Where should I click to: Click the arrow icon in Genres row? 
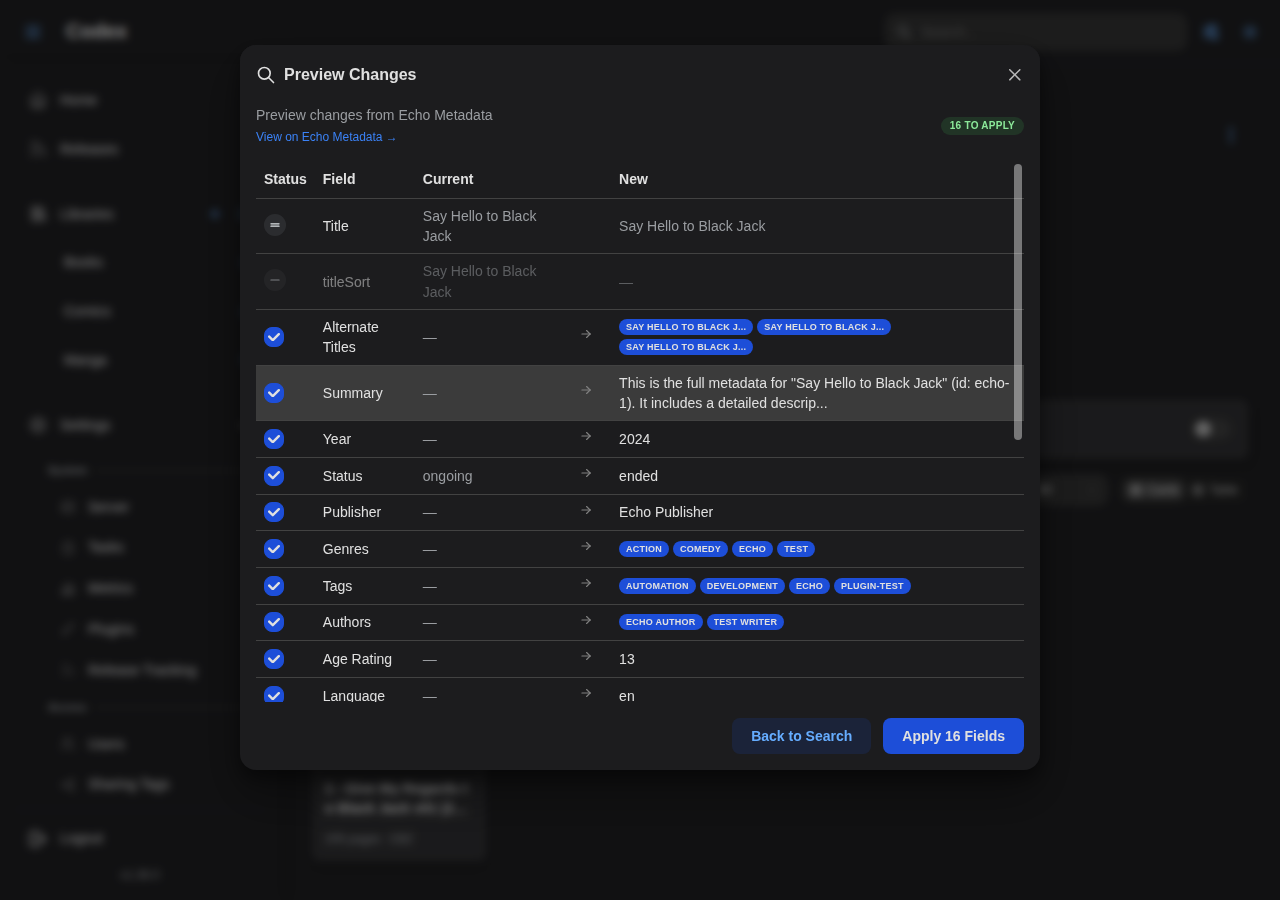click(x=586, y=546)
